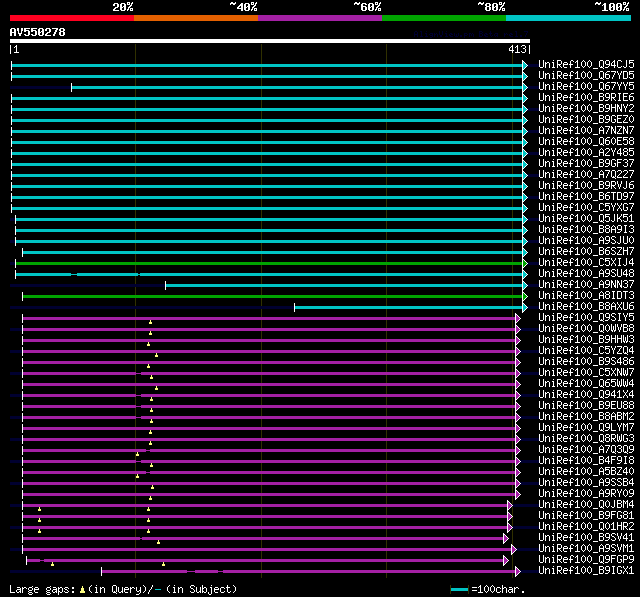Select the UniRef100_B4F9I8 label
Screen dimensions: 640x597
[x=586, y=461]
